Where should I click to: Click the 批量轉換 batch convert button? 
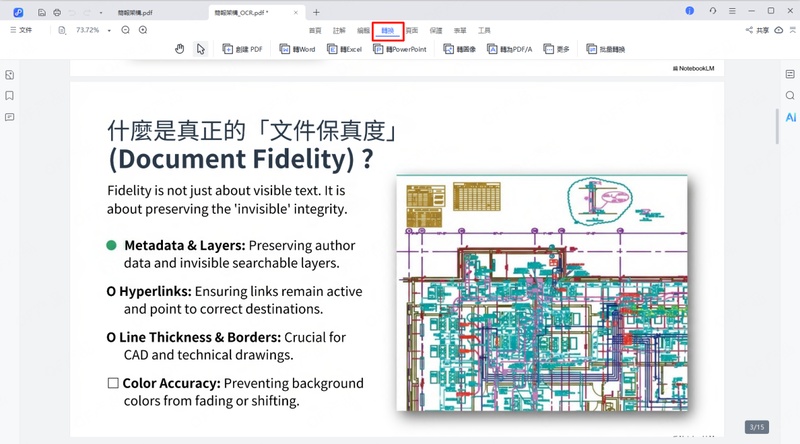click(x=606, y=49)
